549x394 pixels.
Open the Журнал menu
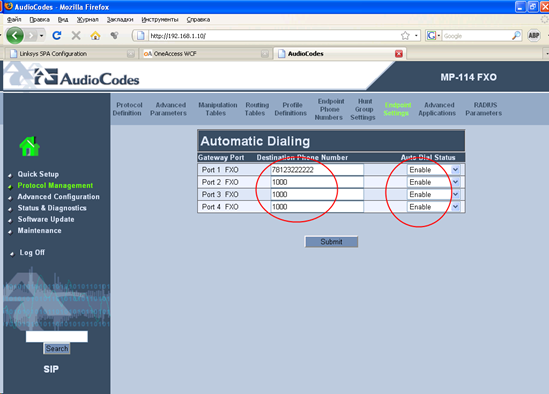coord(88,20)
